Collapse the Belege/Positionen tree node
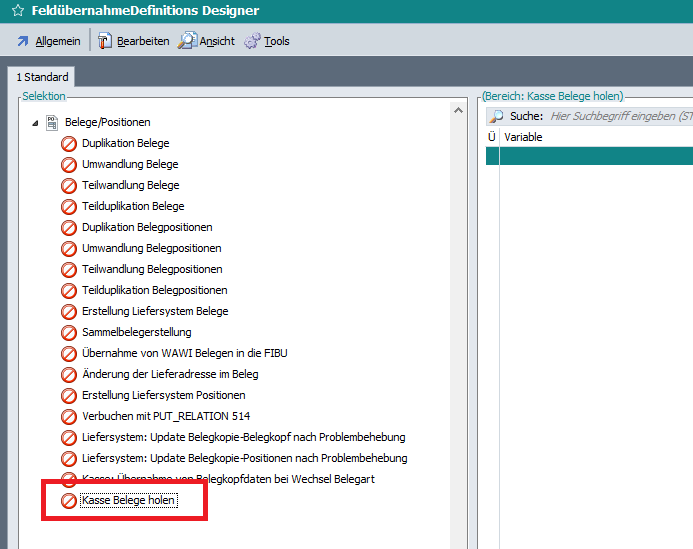Image resolution: width=693 pixels, height=549 pixels. coord(36,123)
